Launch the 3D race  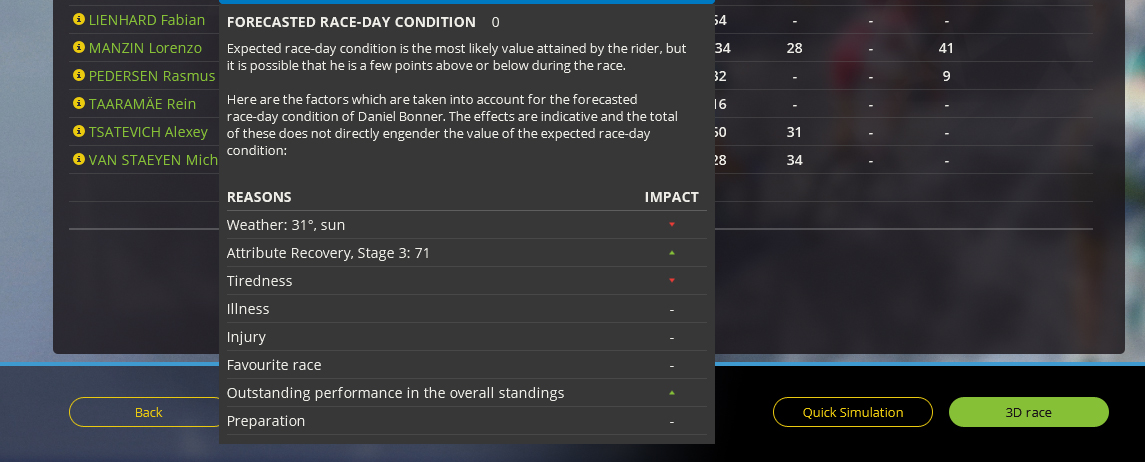point(1028,412)
